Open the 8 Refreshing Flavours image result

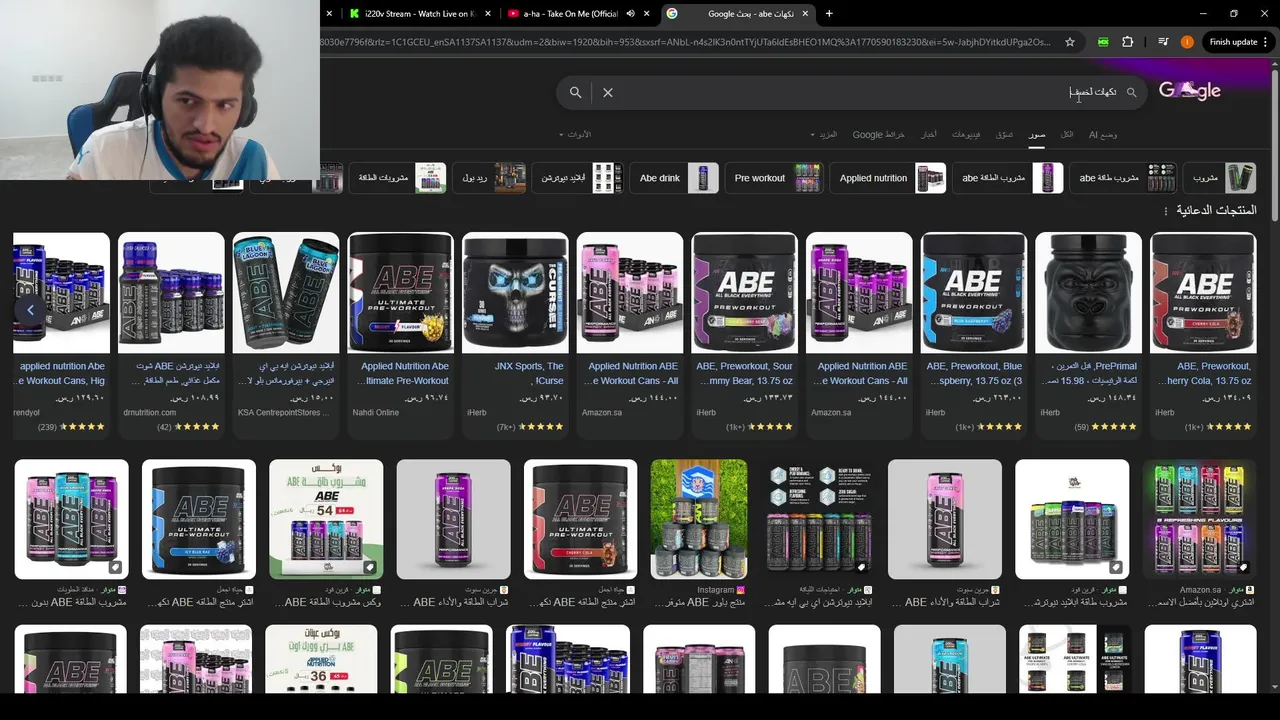click(x=1199, y=519)
